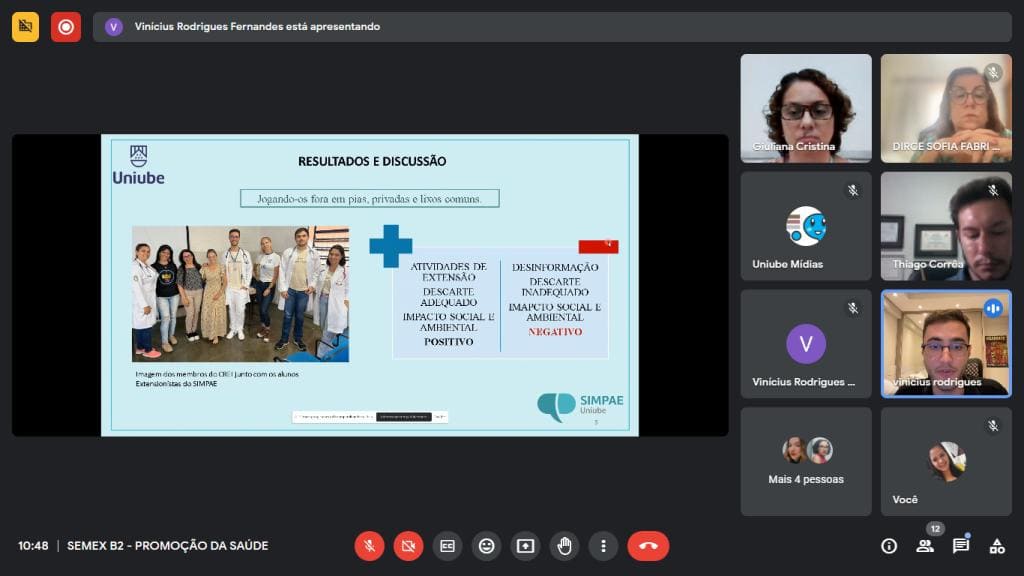Click the meeting name SEMEX B2 - PROMOÇÃO DA SAÚDE

tap(168, 545)
